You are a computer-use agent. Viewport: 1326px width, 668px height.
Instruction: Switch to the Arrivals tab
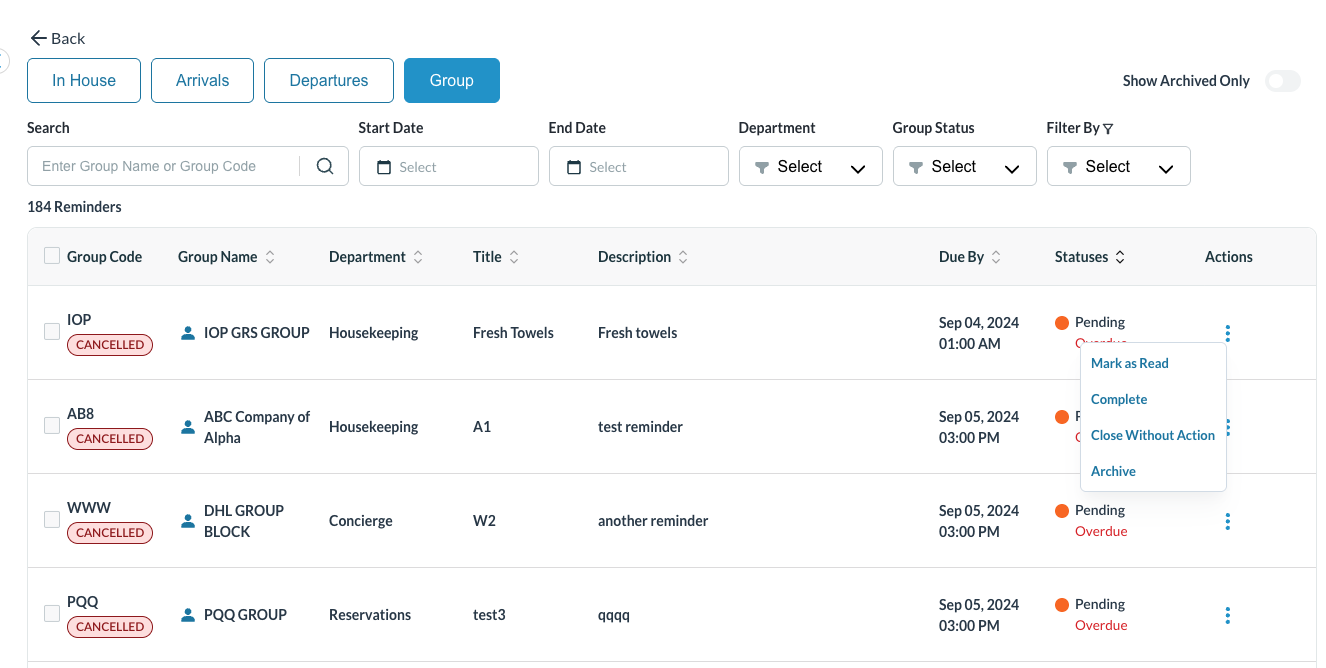click(x=202, y=81)
